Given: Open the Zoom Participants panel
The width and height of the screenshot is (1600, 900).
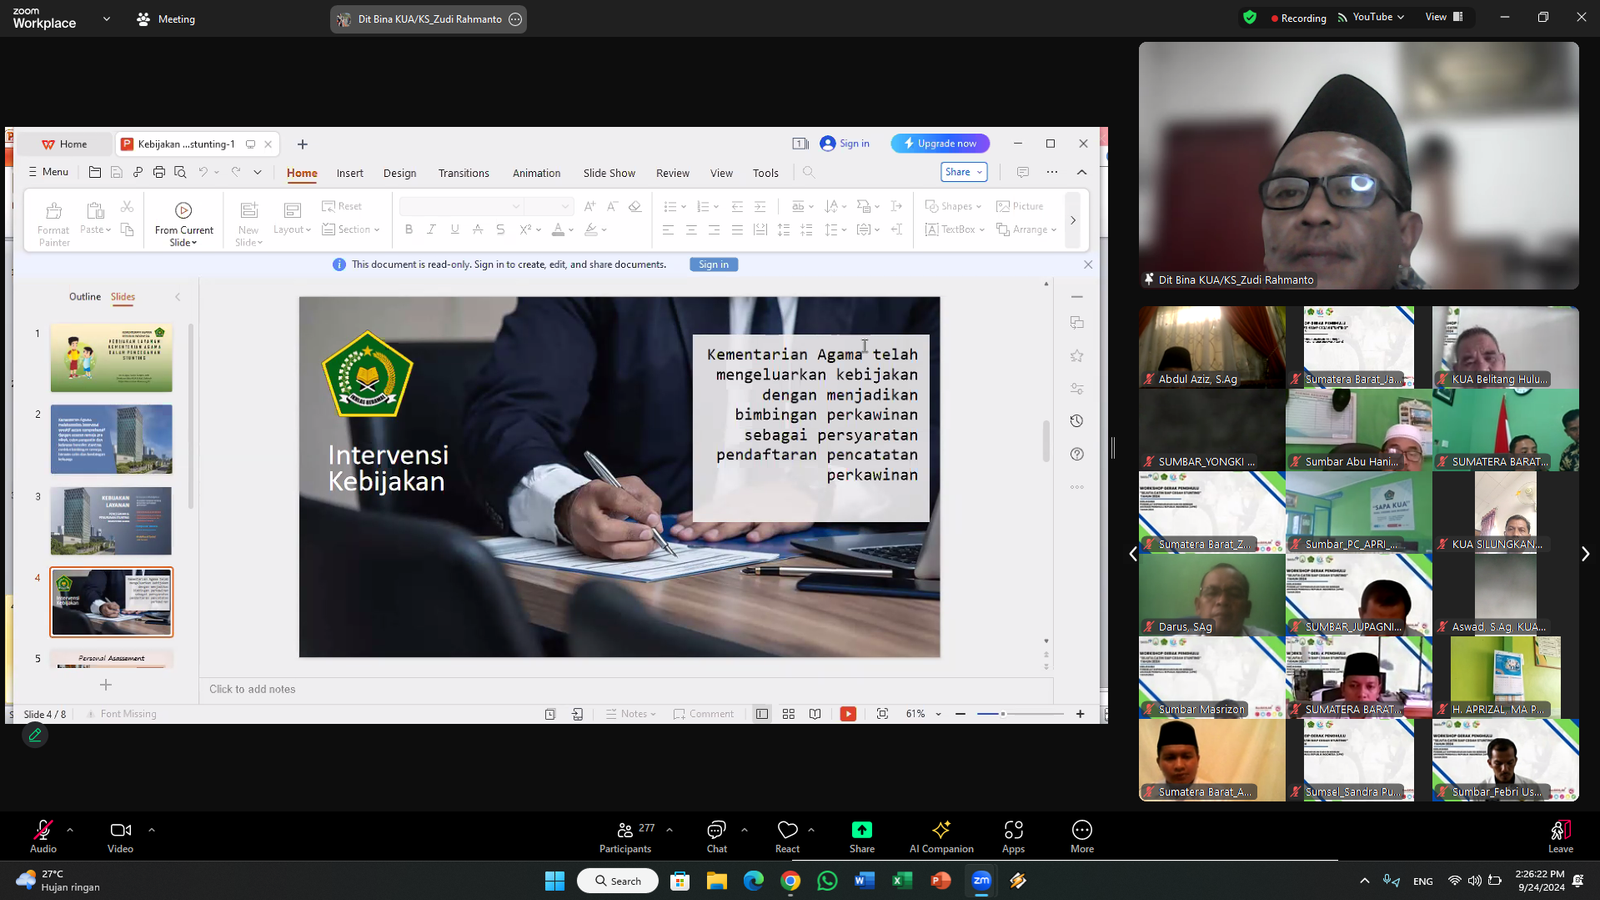Looking at the screenshot, I should [x=625, y=836].
